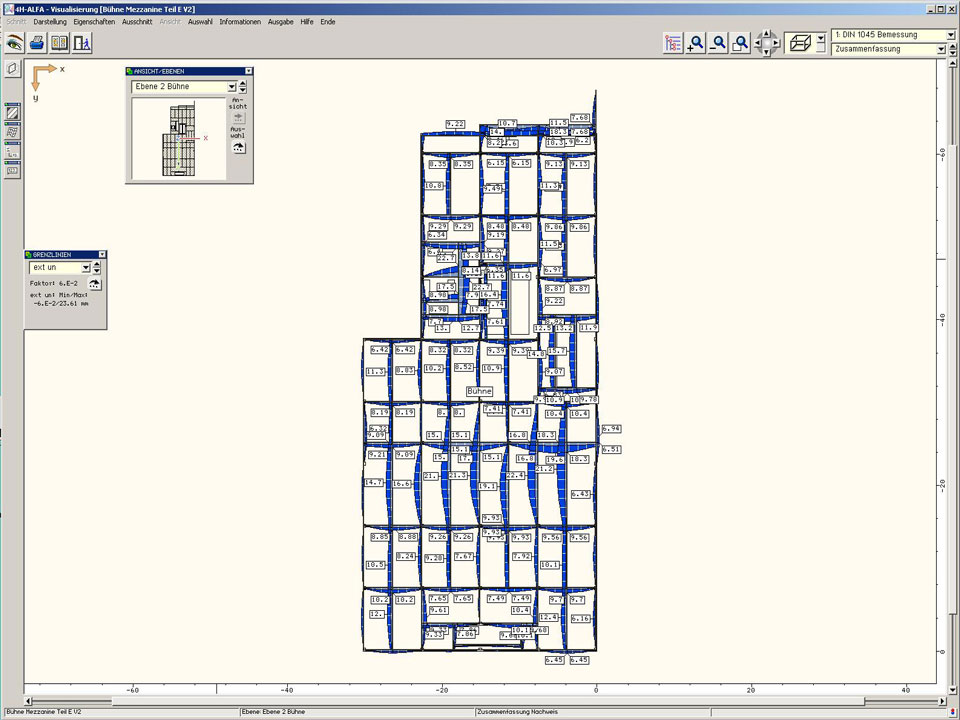Image resolution: width=960 pixels, height=720 pixels.
Task: Open the Ebene 2 Bühne dropdown
Action: coord(229,87)
